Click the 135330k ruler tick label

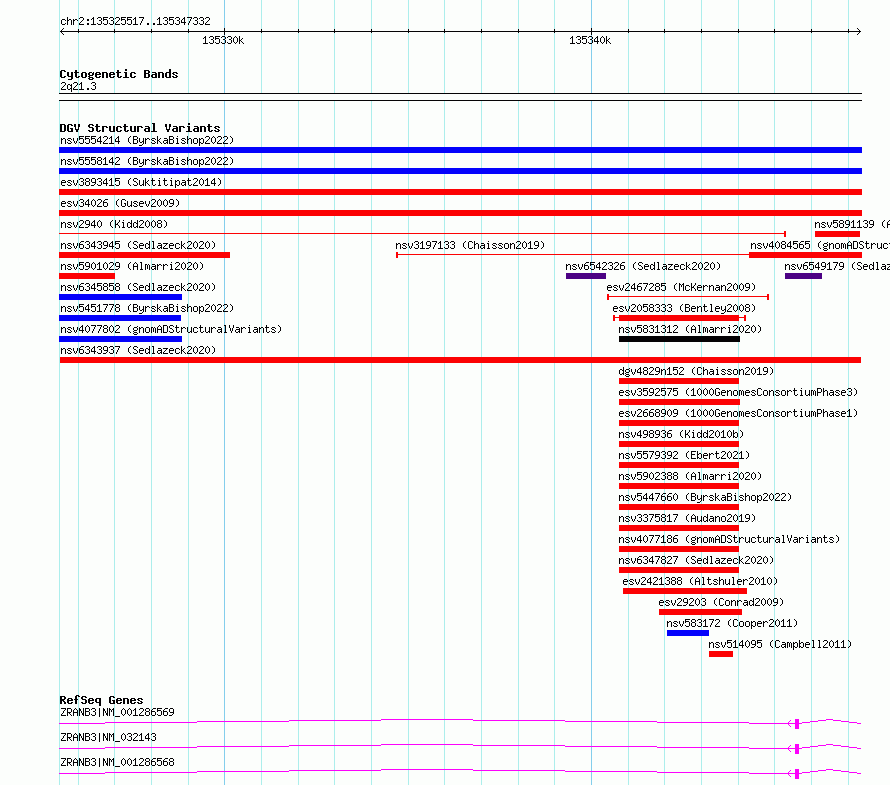(x=223, y=40)
